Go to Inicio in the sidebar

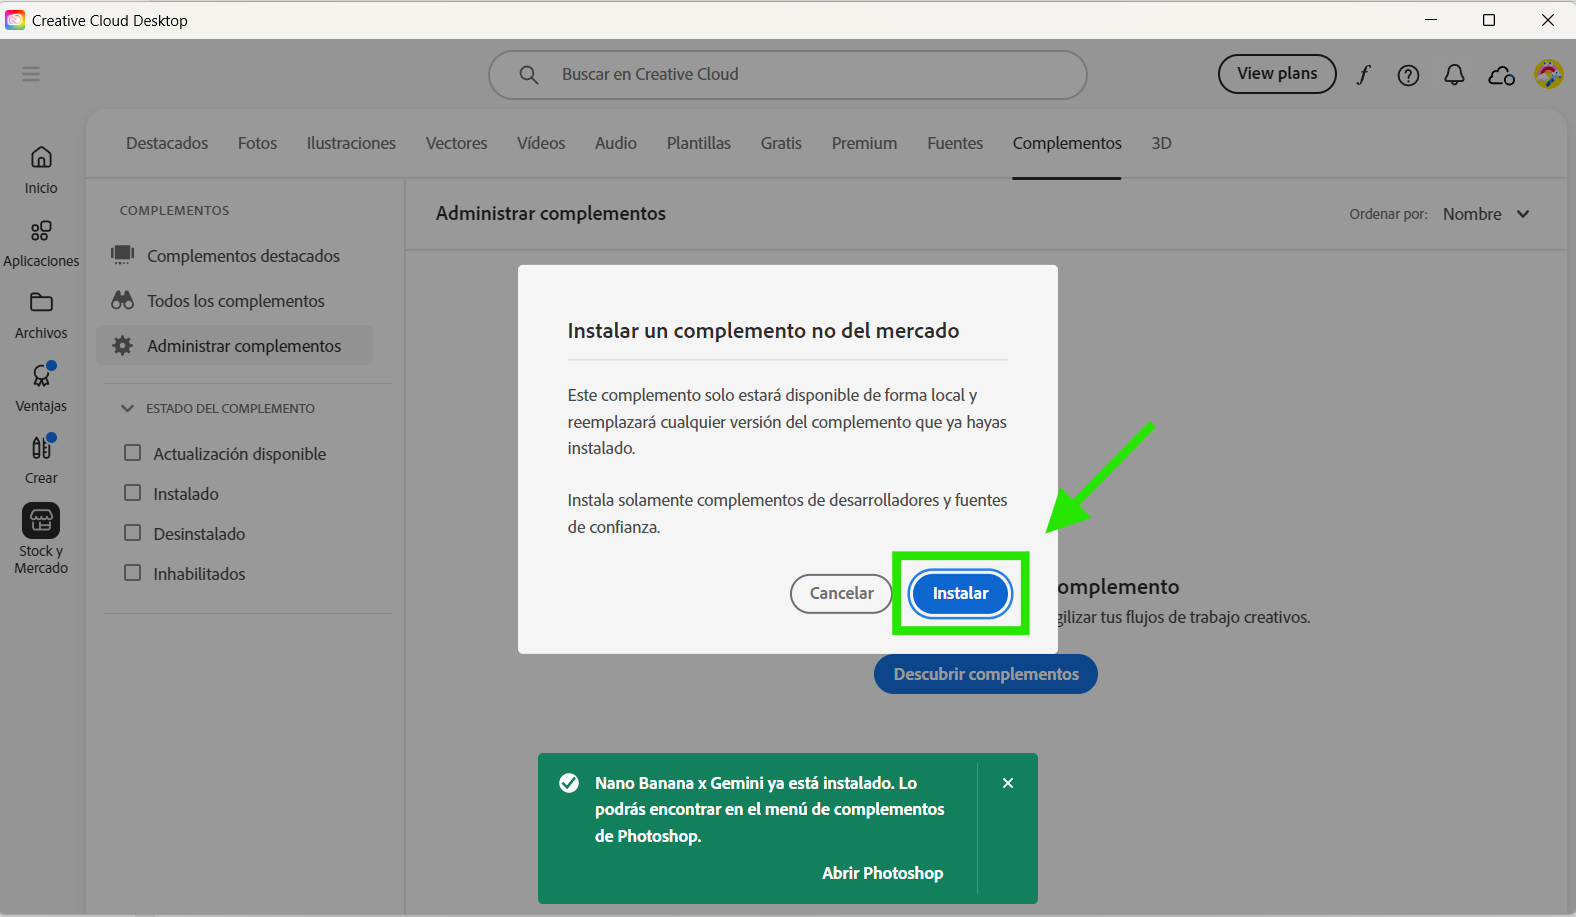pos(41,170)
